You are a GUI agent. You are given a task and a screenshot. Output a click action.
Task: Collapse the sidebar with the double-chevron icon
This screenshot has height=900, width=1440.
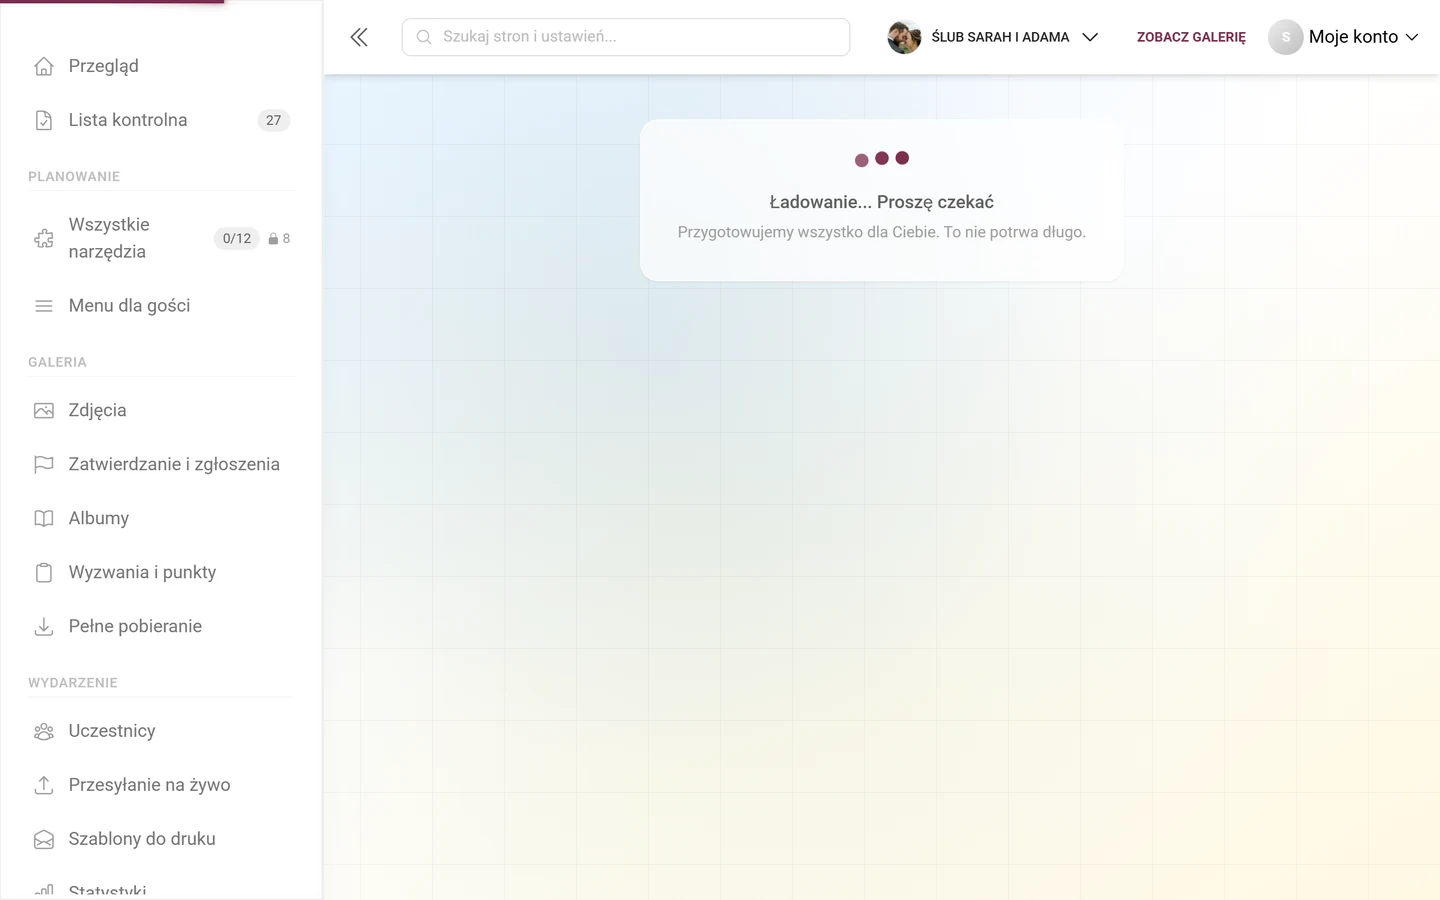[x=359, y=37]
